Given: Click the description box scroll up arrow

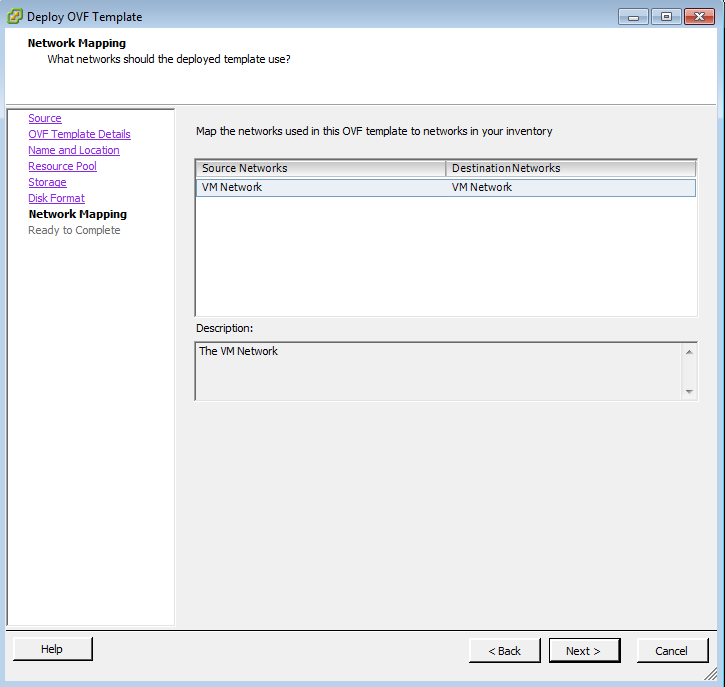Looking at the screenshot, I should [x=689, y=352].
